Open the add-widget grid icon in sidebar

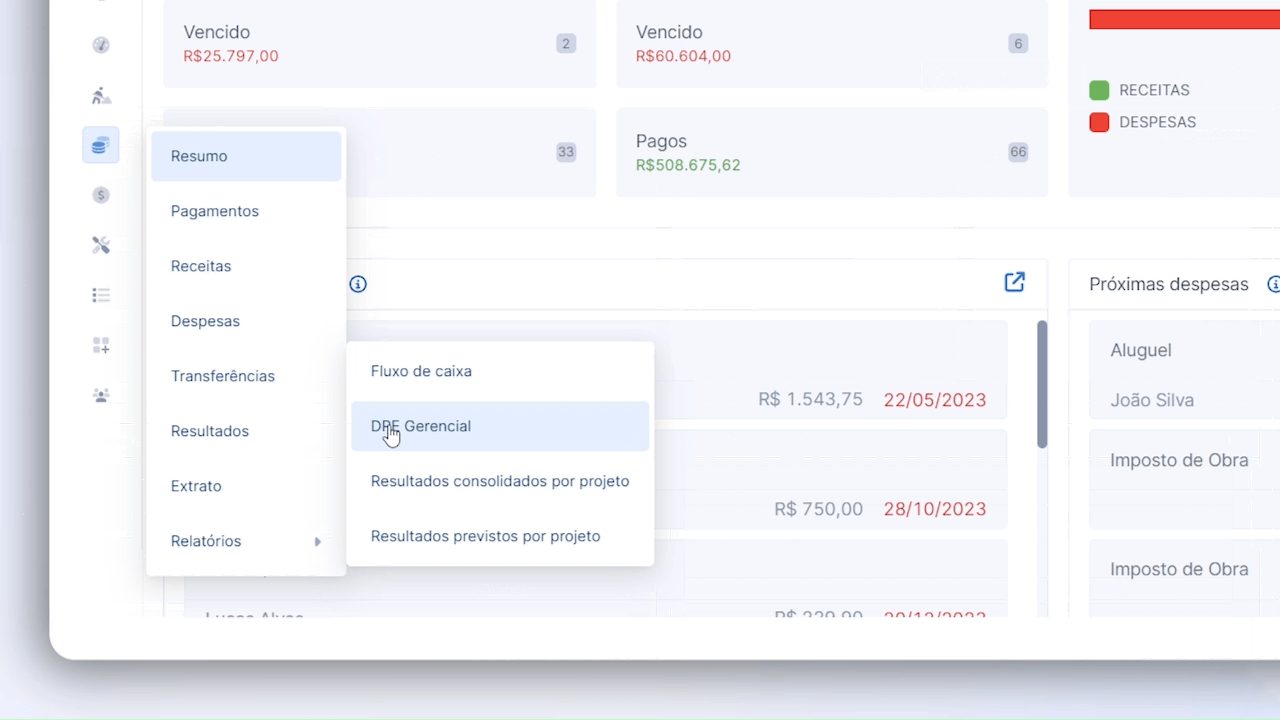tap(100, 345)
